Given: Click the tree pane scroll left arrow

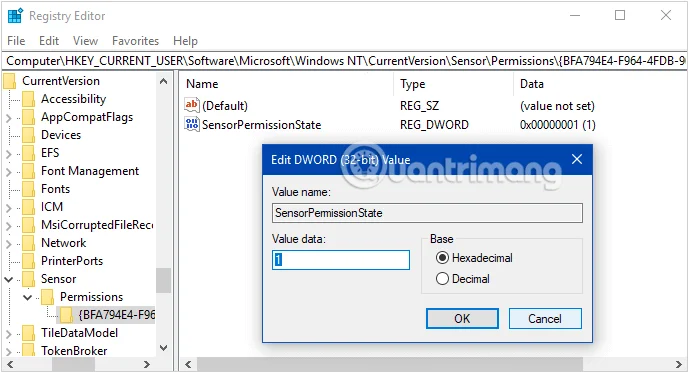Looking at the screenshot, I should click(10, 365).
